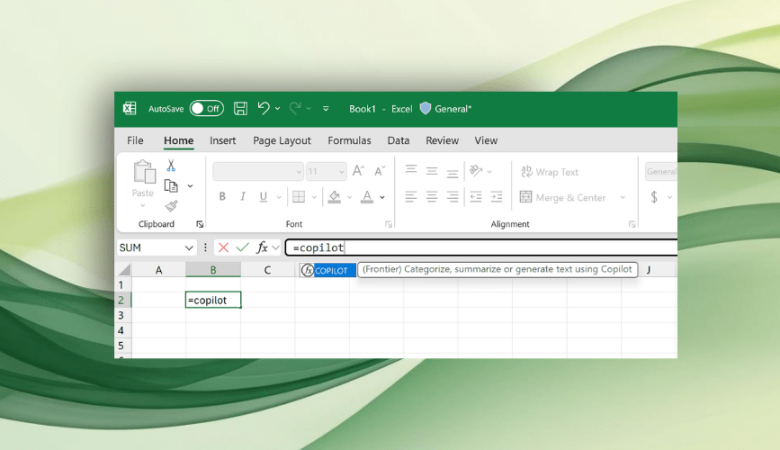
Task: Go to the Formulas tab
Action: [349, 141]
